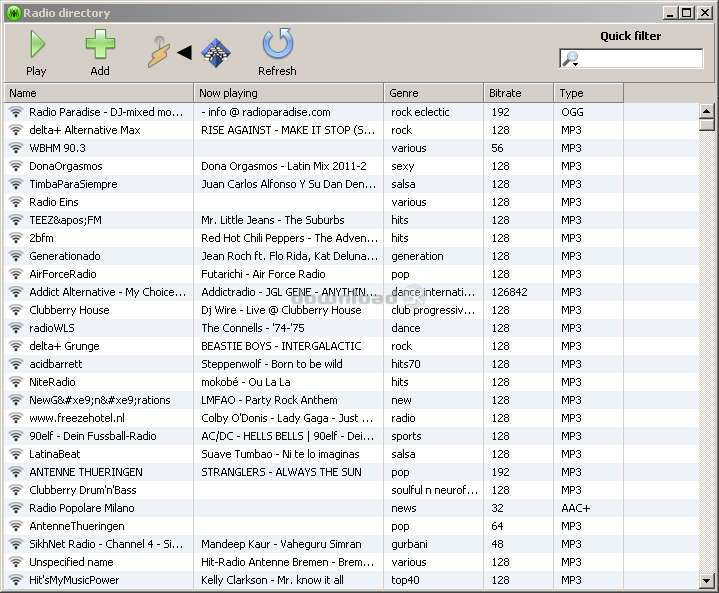Click the Clubberry House signal icon
The width and height of the screenshot is (719, 593).
[16, 310]
